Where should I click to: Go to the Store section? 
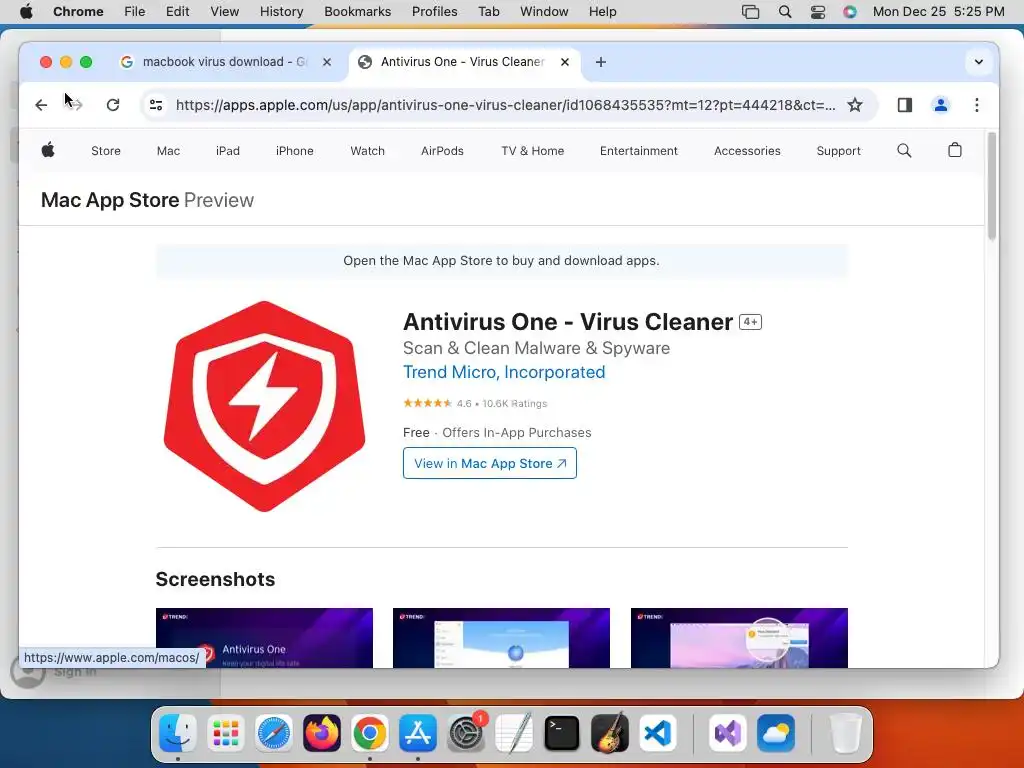tap(106, 151)
